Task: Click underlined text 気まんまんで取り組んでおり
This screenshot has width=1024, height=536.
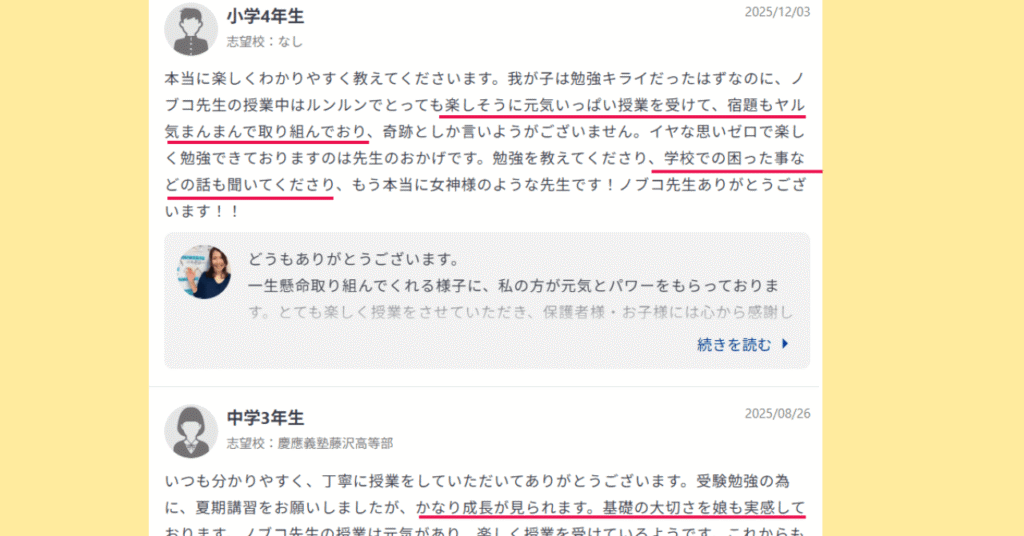Action: pyautogui.click(x=266, y=131)
